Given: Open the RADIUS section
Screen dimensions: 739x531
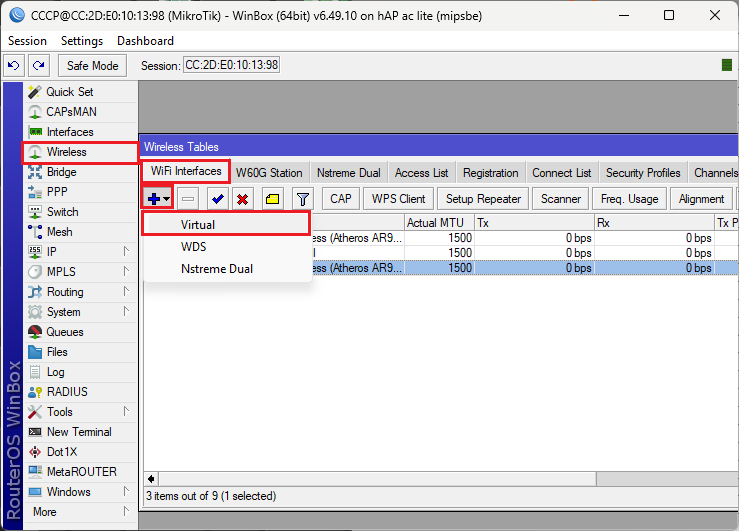Looking at the screenshot, I should [x=80, y=392].
